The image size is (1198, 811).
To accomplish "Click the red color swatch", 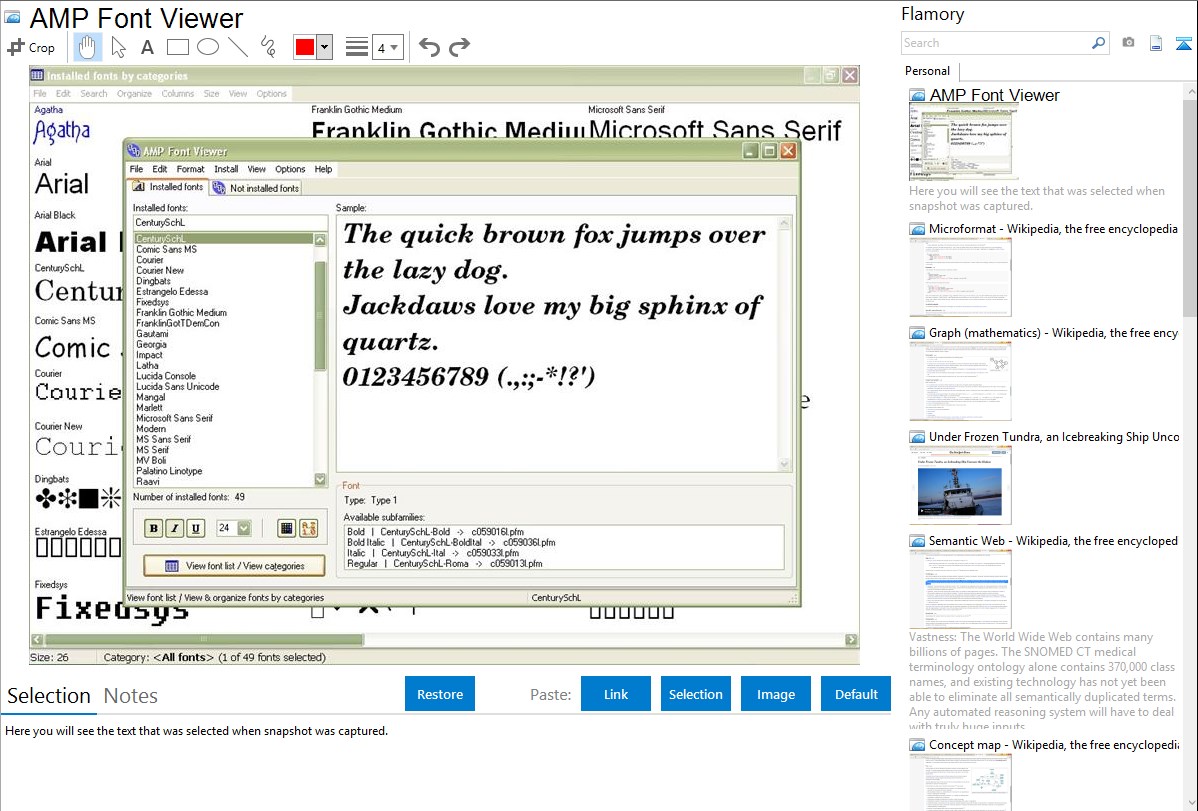I will [305, 47].
